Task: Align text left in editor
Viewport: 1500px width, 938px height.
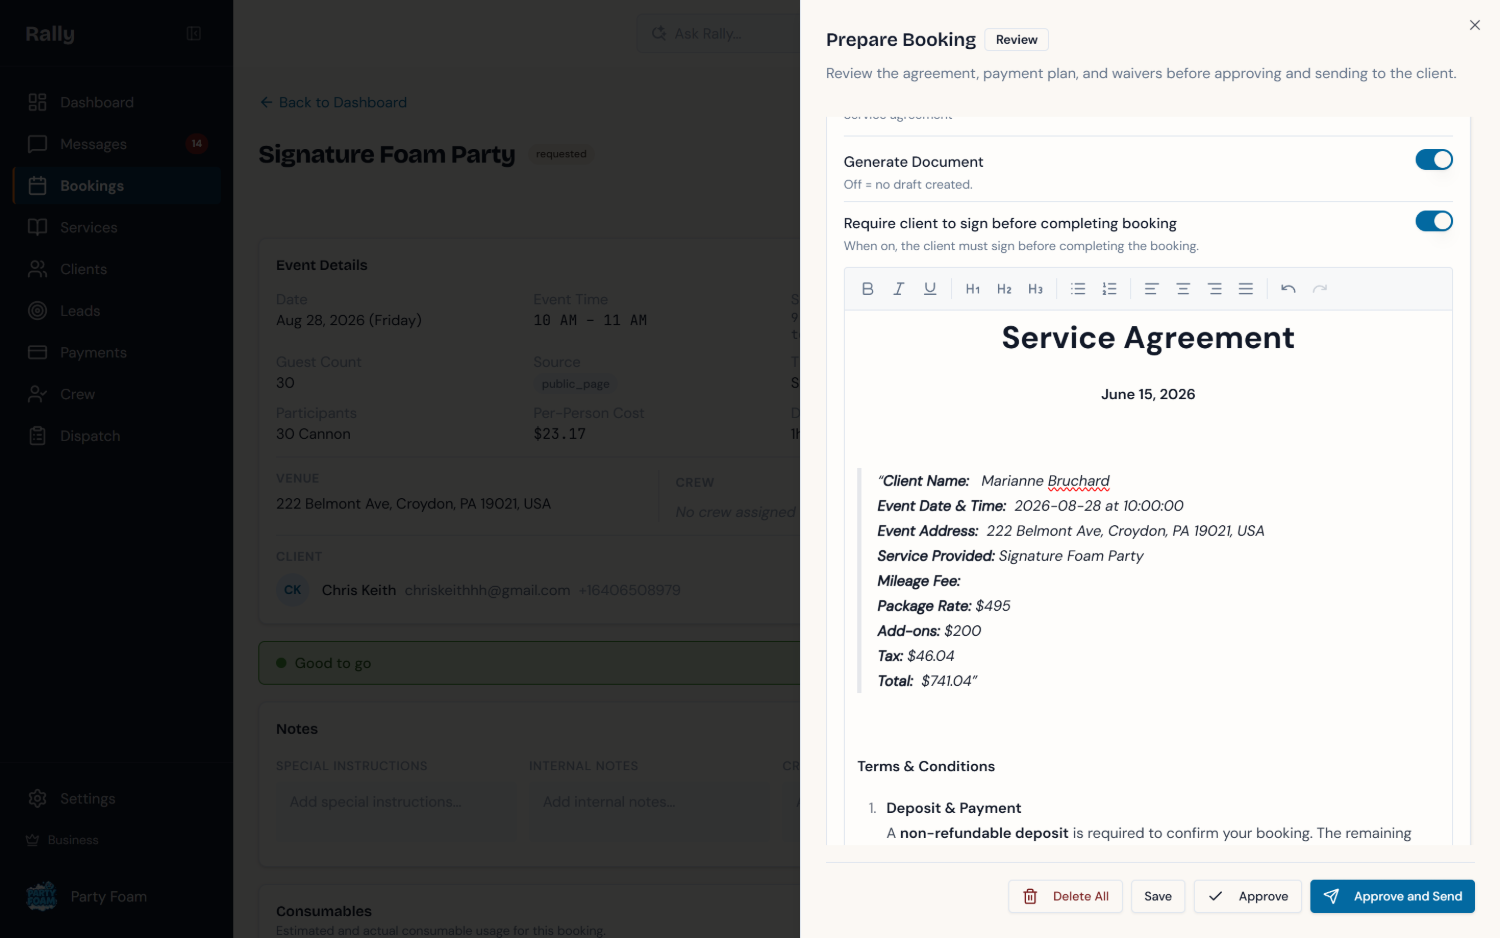Action: click(x=1152, y=289)
